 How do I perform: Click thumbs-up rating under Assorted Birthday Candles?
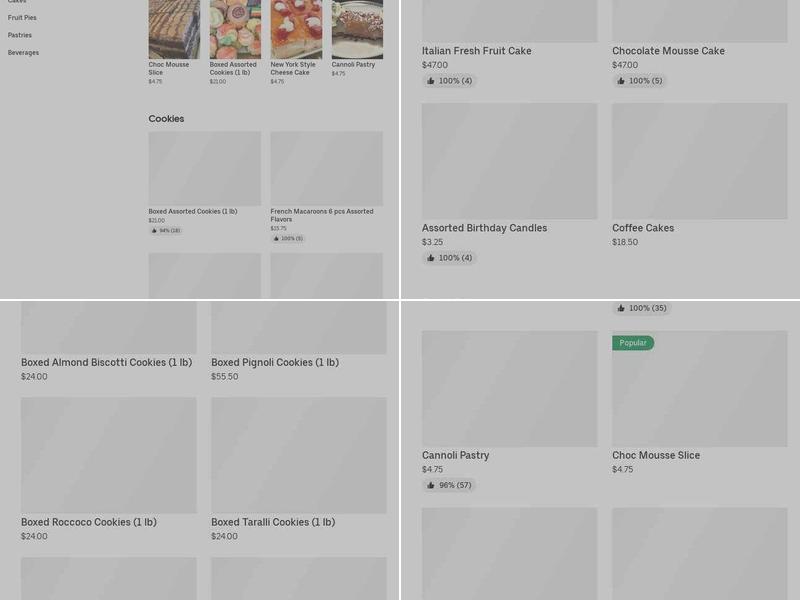click(449, 258)
